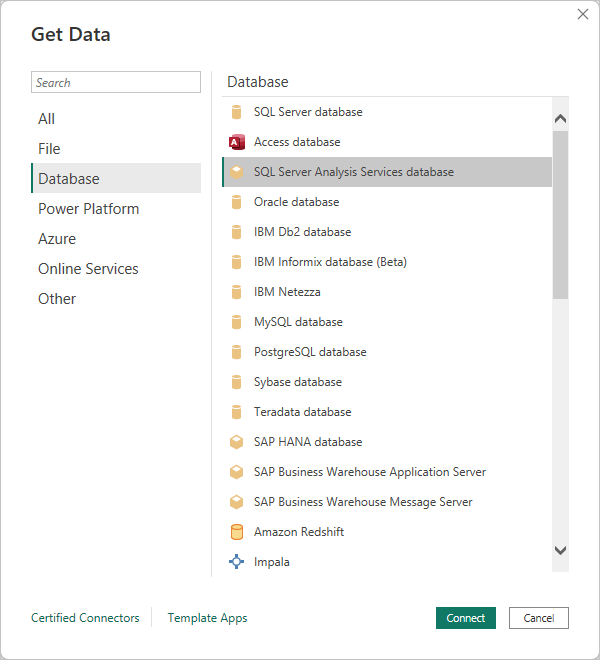Viewport: 600px width, 660px height.
Task: Open the Template Apps link
Action: (207, 618)
